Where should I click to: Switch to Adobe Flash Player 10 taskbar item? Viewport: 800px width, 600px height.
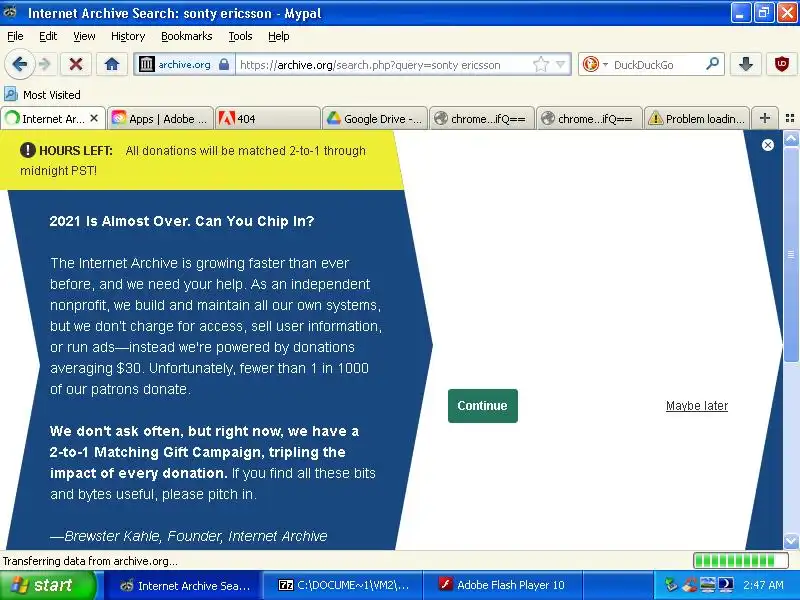(503, 585)
